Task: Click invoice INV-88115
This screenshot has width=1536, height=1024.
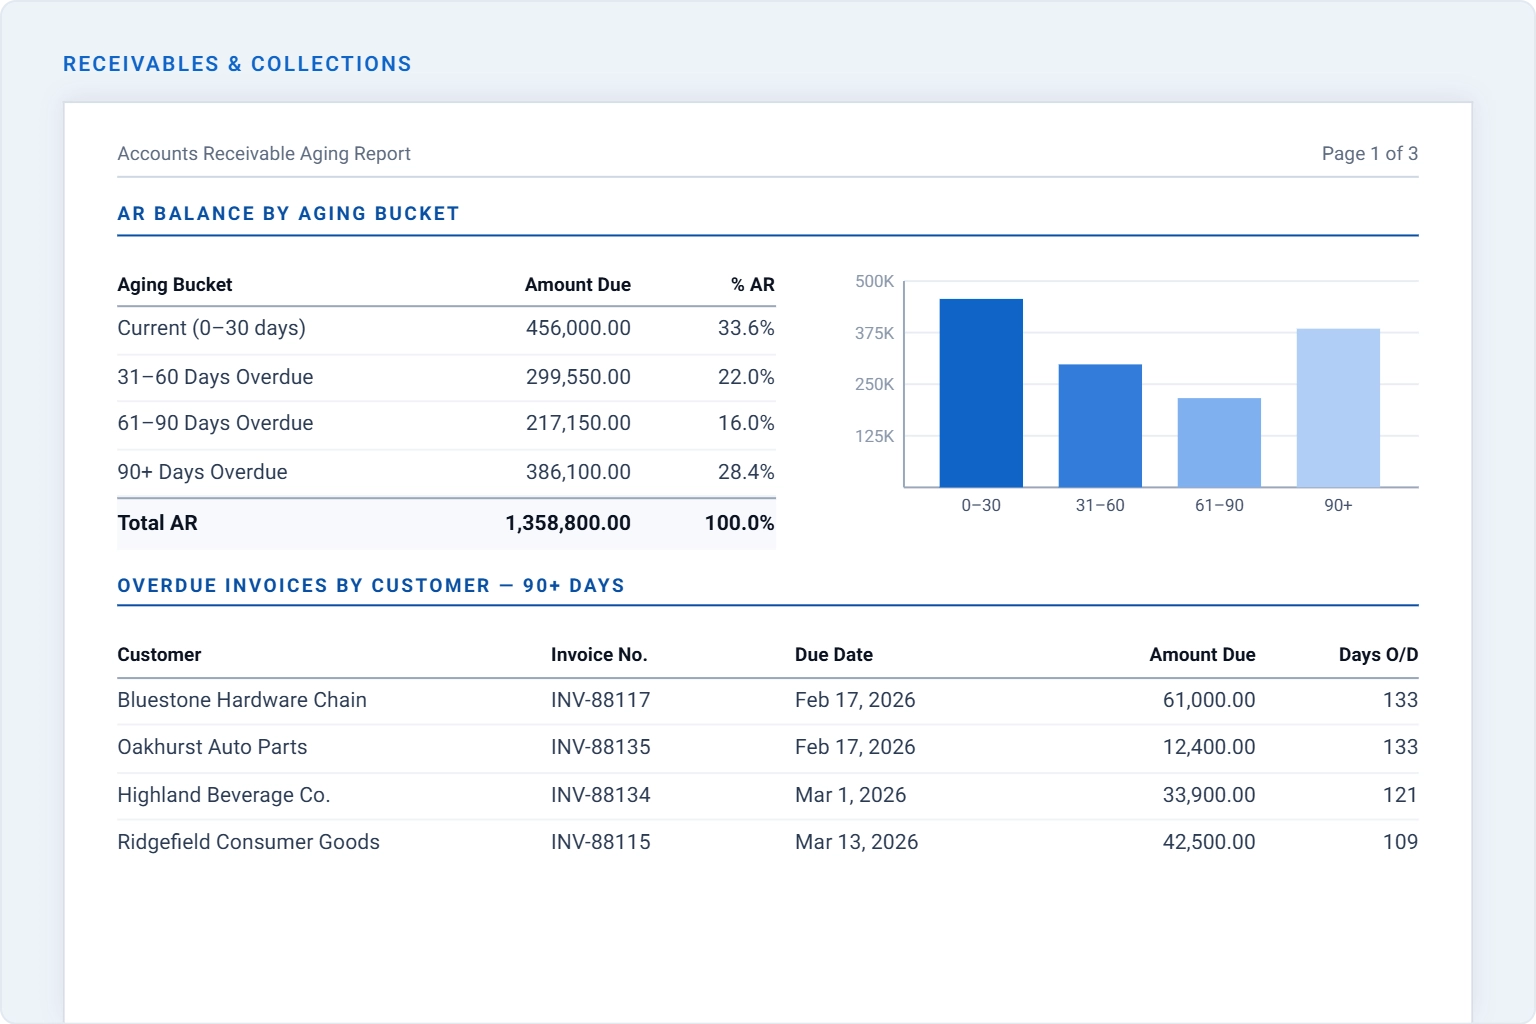Action: click(x=601, y=842)
